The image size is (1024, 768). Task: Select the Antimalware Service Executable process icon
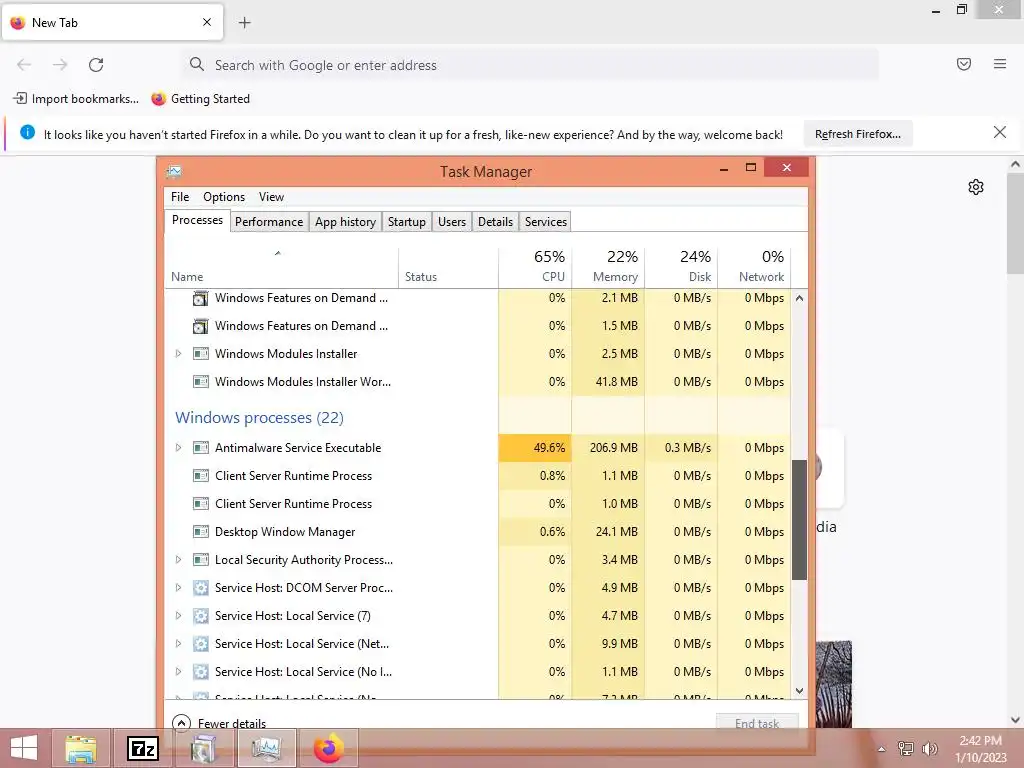pyautogui.click(x=201, y=448)
